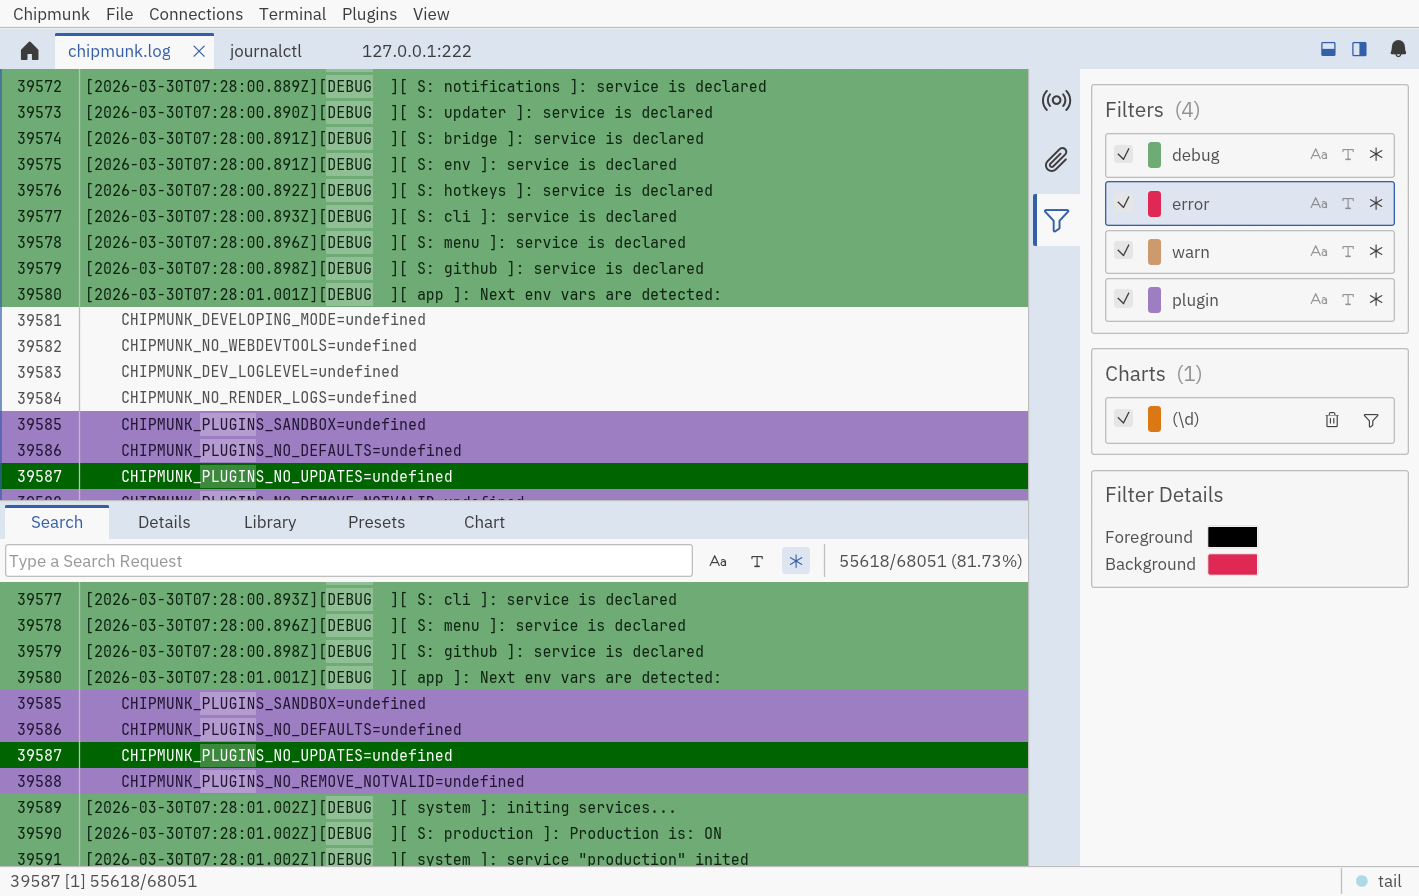Open the attachments paperclip sidebar icon
Image resolution: width=1419 pixels, height=896 pixels.
coord(1056,160)
